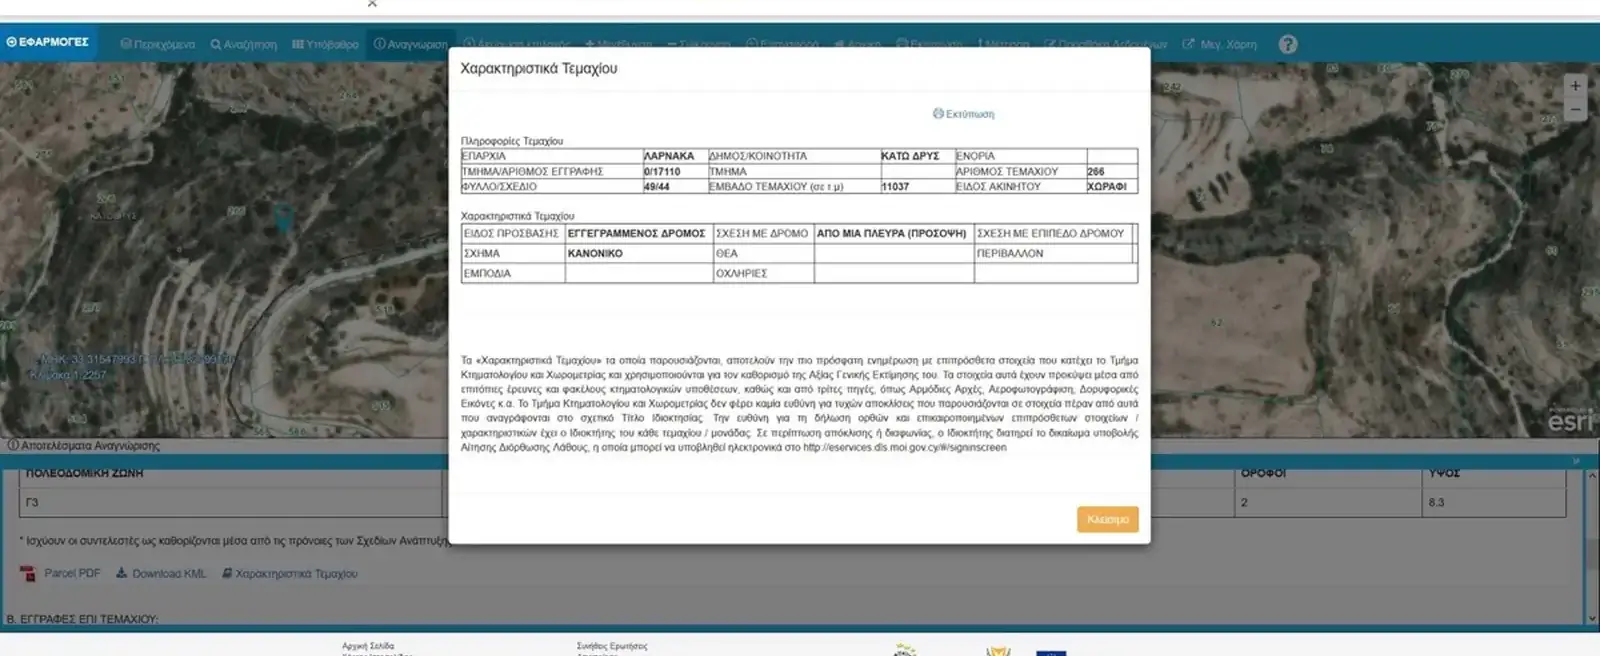Select the Αναζήτηση search tool

tap(244, 44)
